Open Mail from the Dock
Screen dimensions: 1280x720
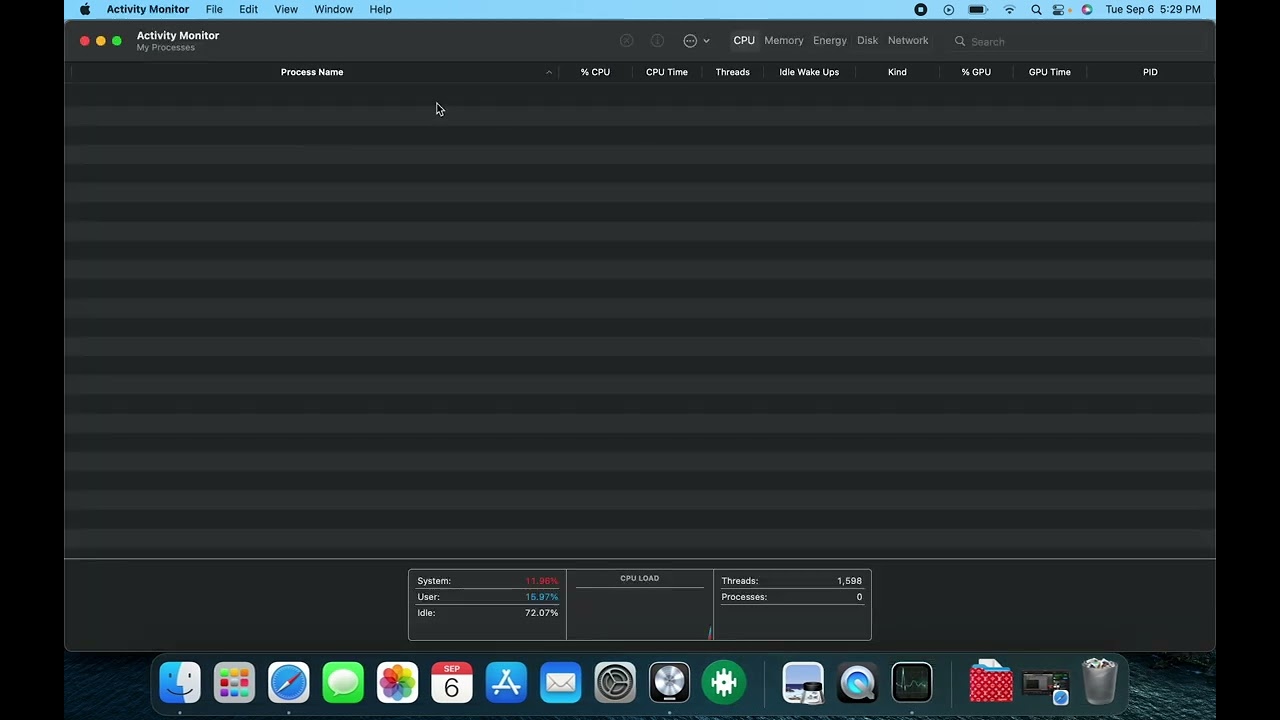point(560,683)
